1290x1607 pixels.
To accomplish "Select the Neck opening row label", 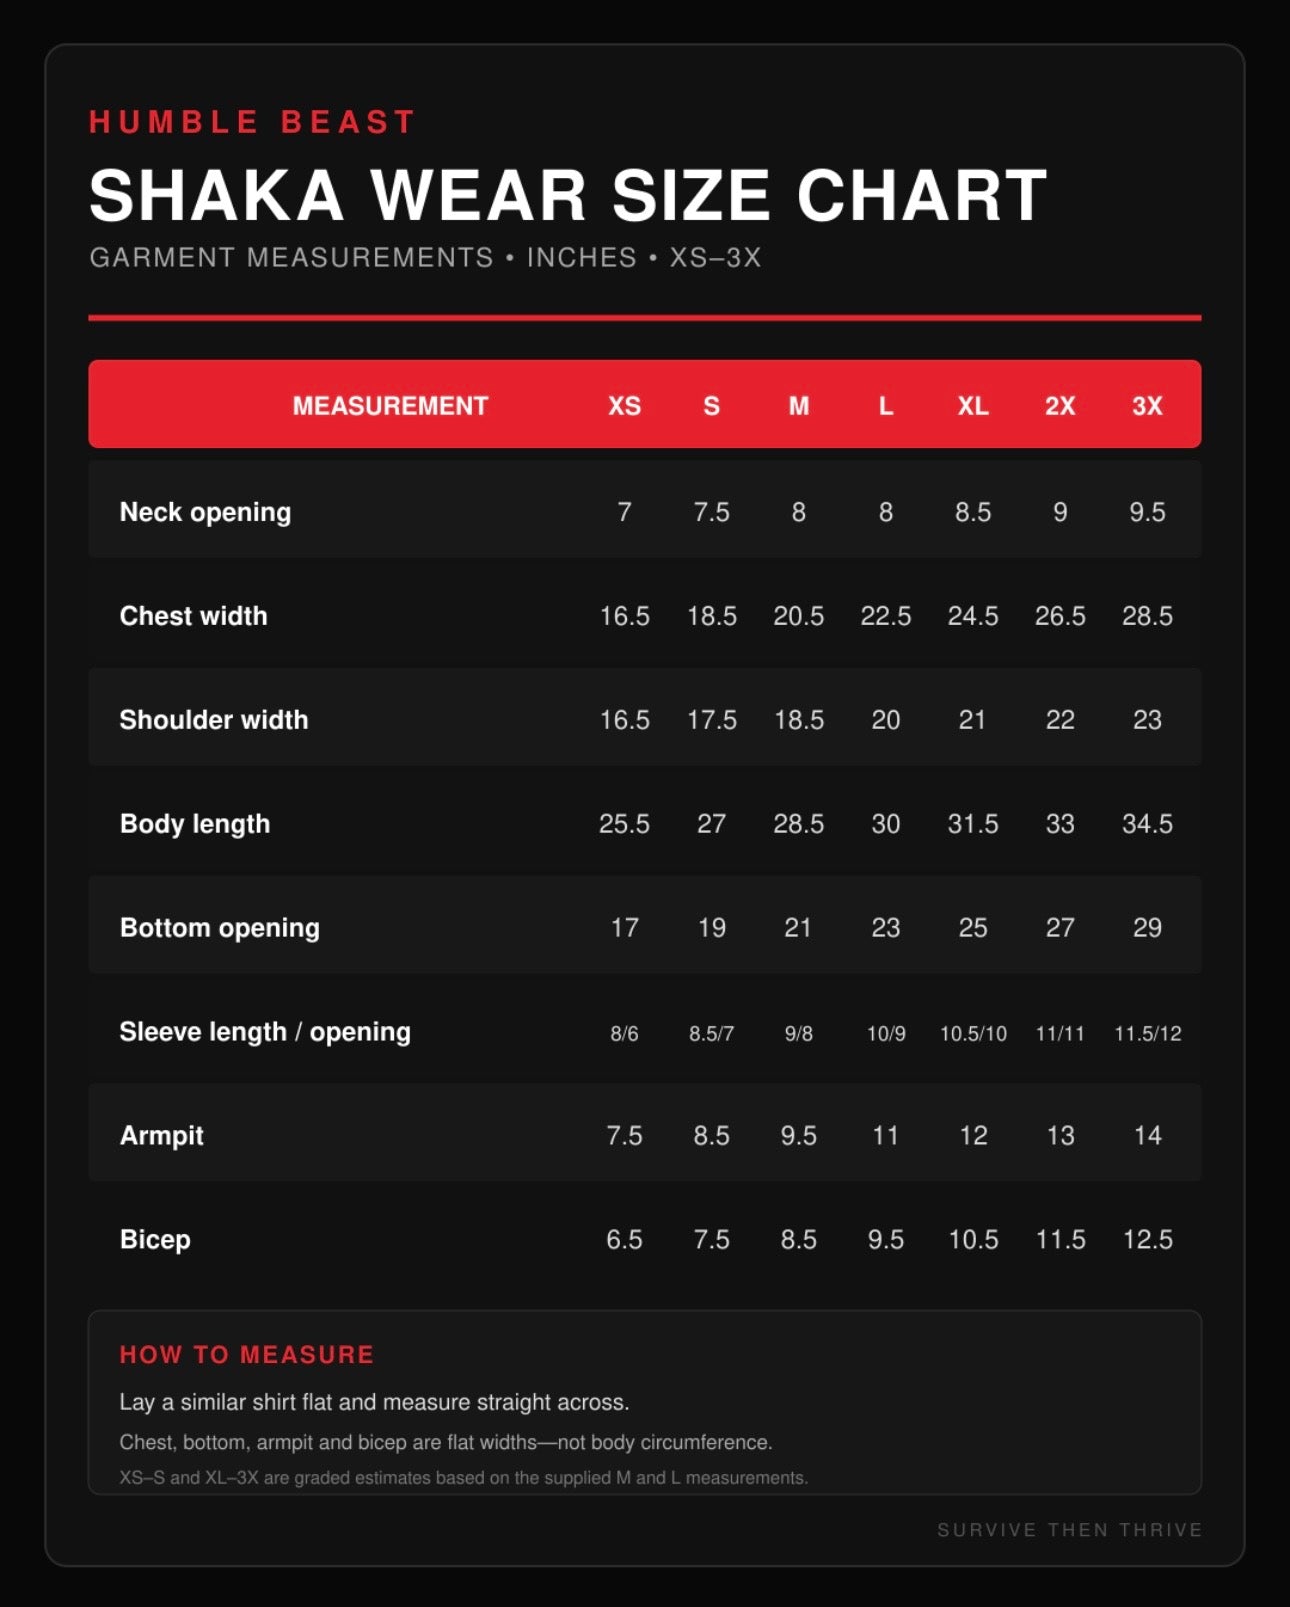I will point(205,512).
